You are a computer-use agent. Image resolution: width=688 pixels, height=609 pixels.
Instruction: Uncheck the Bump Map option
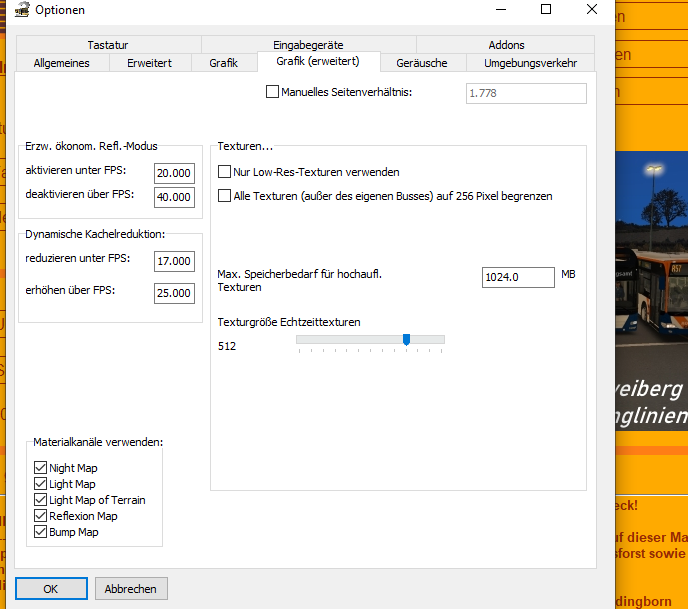tap(41, 532)
